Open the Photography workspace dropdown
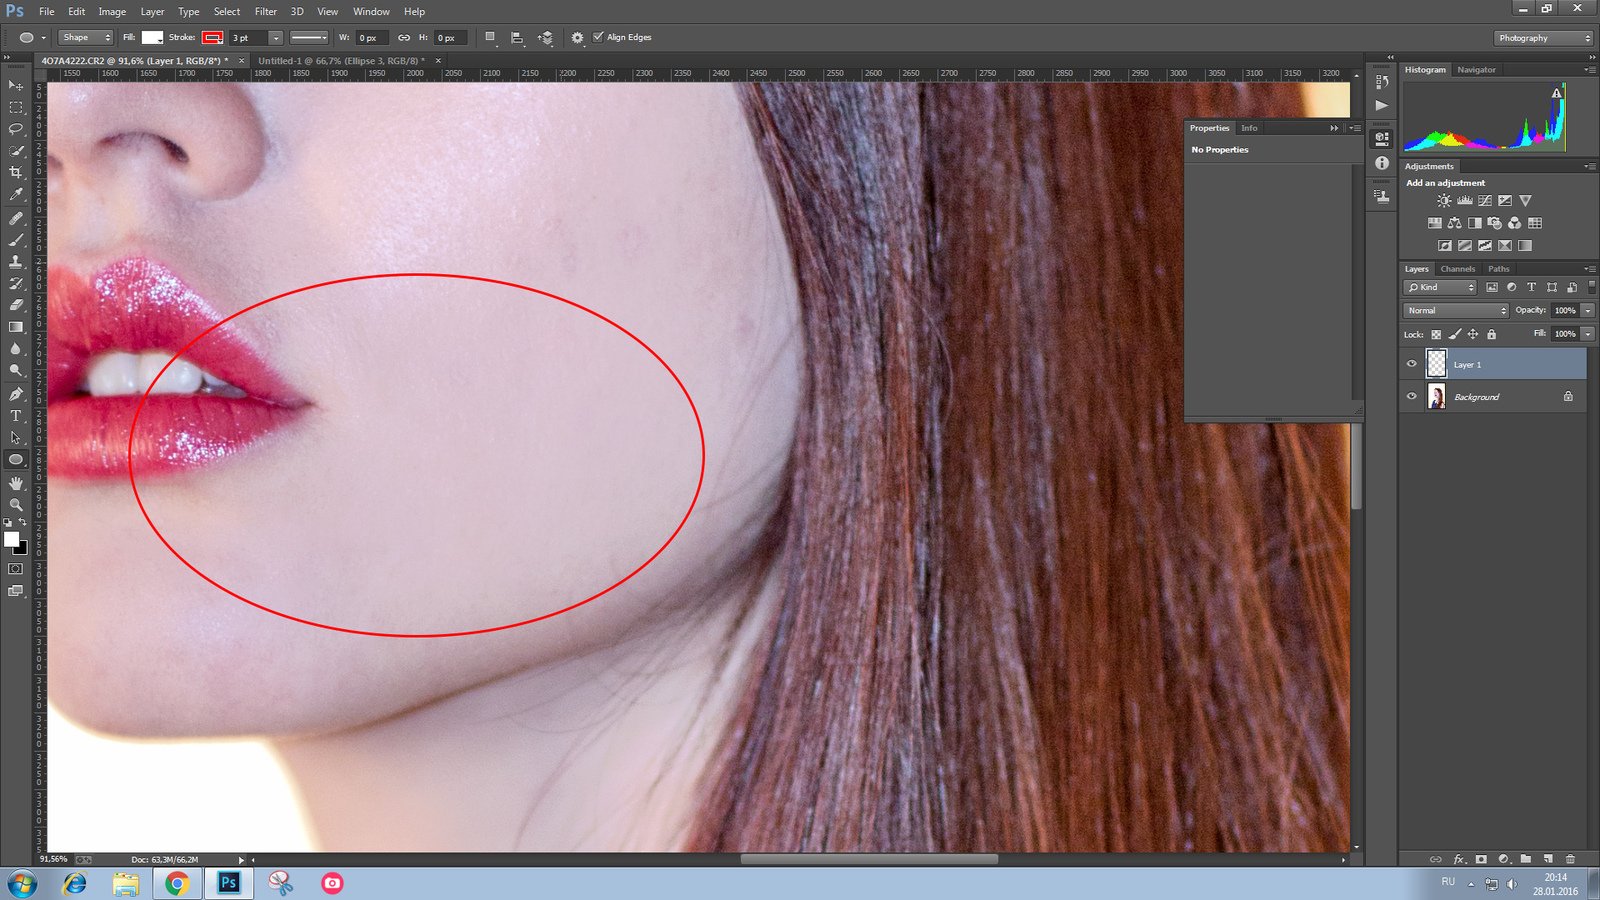The height and width of the screenshot is (900, 1600). 1544,38
